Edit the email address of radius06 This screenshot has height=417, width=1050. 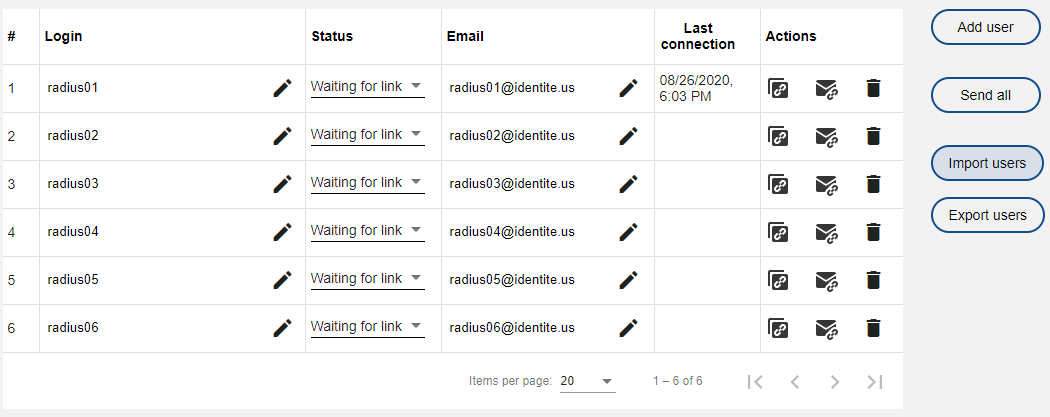coord(628,328)
